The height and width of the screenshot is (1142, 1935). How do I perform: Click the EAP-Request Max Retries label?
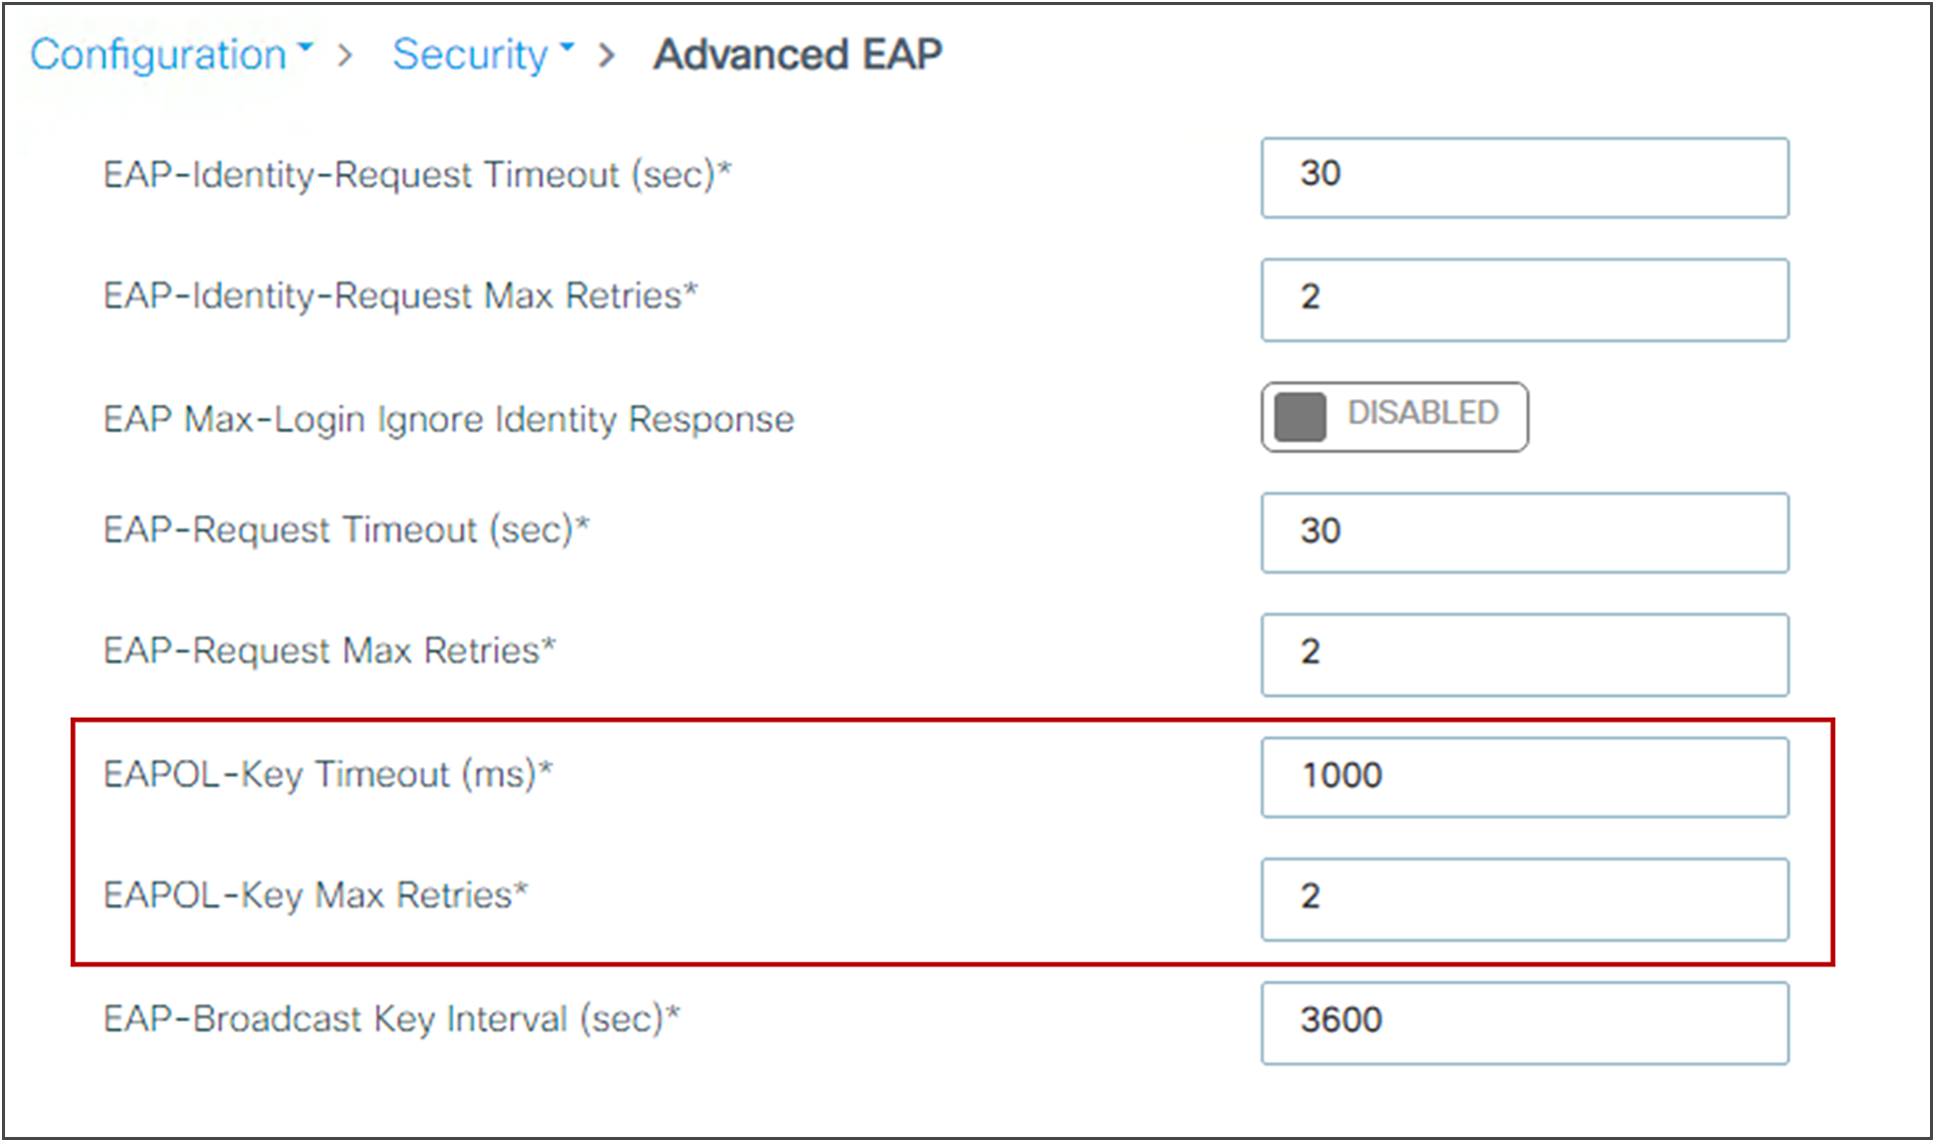pos(330,651)
